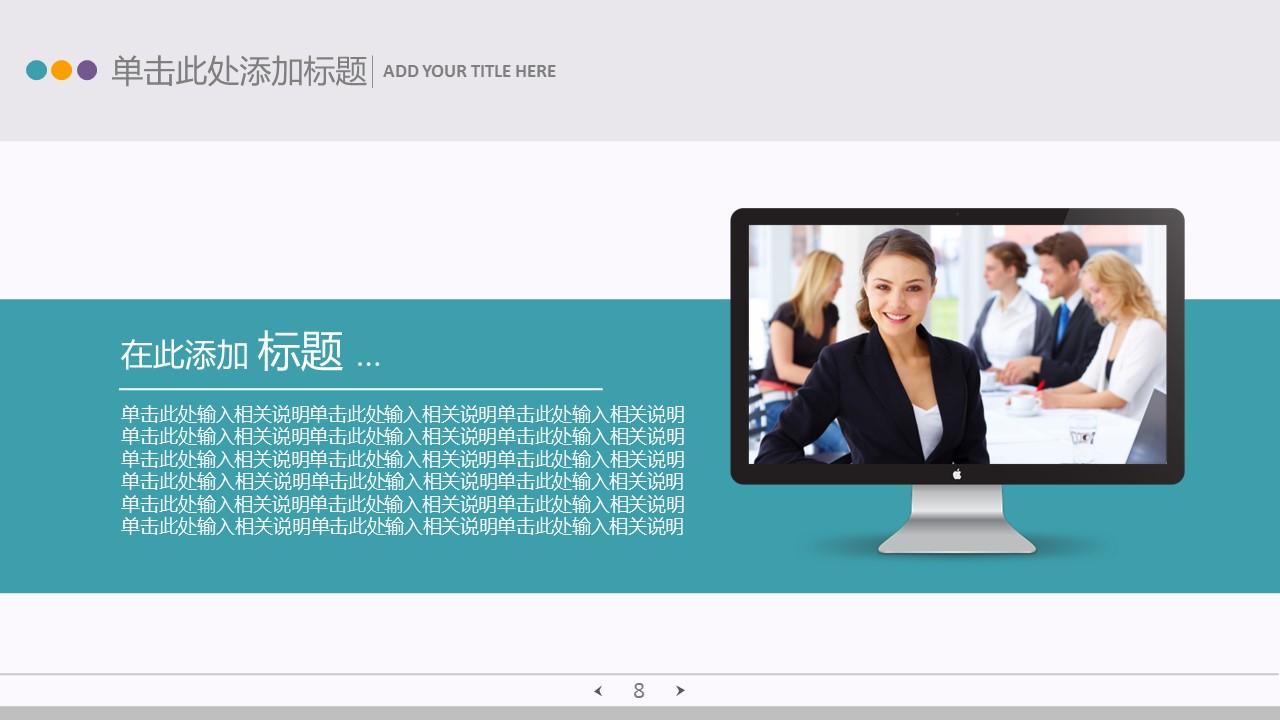
Task: Click the glass of water on the table
Action: 1082,435
